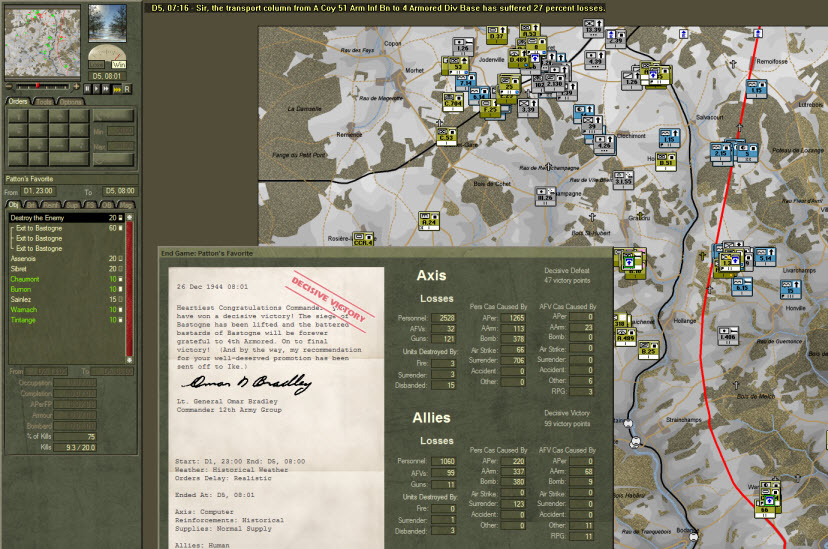
Task: Select the 2.15 unit counter on the map
Action: 720,151
